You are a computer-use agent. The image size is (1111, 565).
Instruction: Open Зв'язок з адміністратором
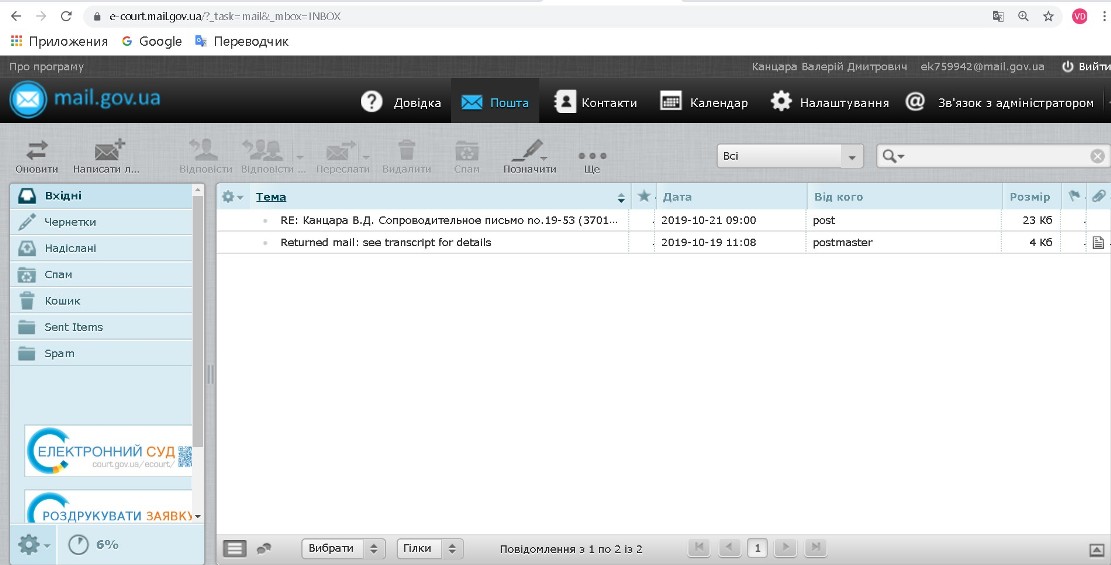[x=1000, y=102]
